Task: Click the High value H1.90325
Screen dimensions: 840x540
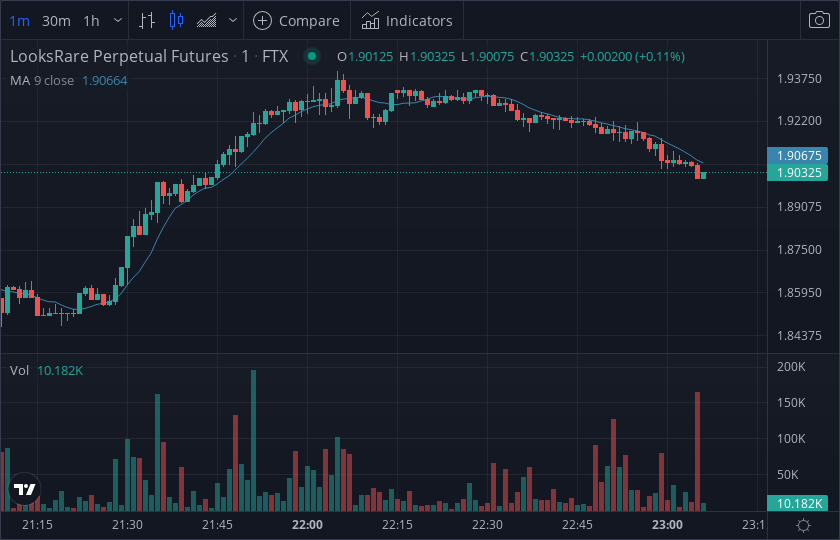Action: pos(427,57)
